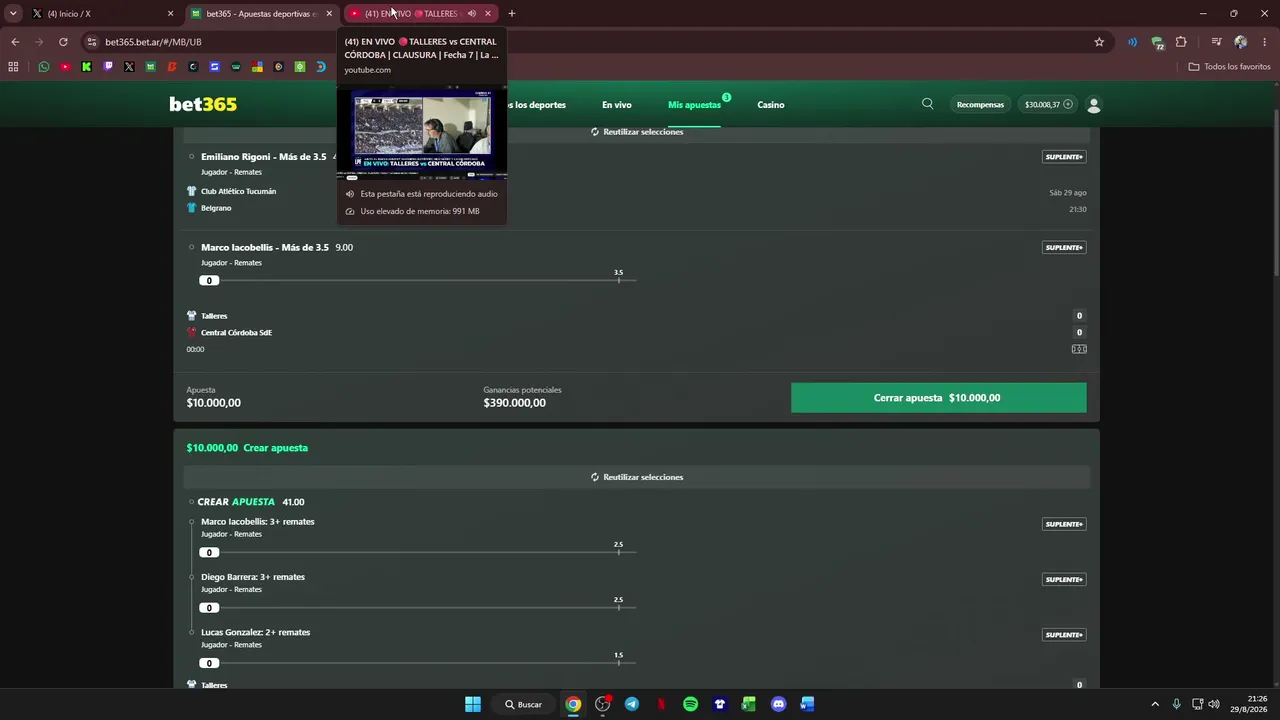The image size is (1280, 720).
Task: Click Reutilizar selecciones above Emiliano Rigoni
Action: [x=637, y=132]
